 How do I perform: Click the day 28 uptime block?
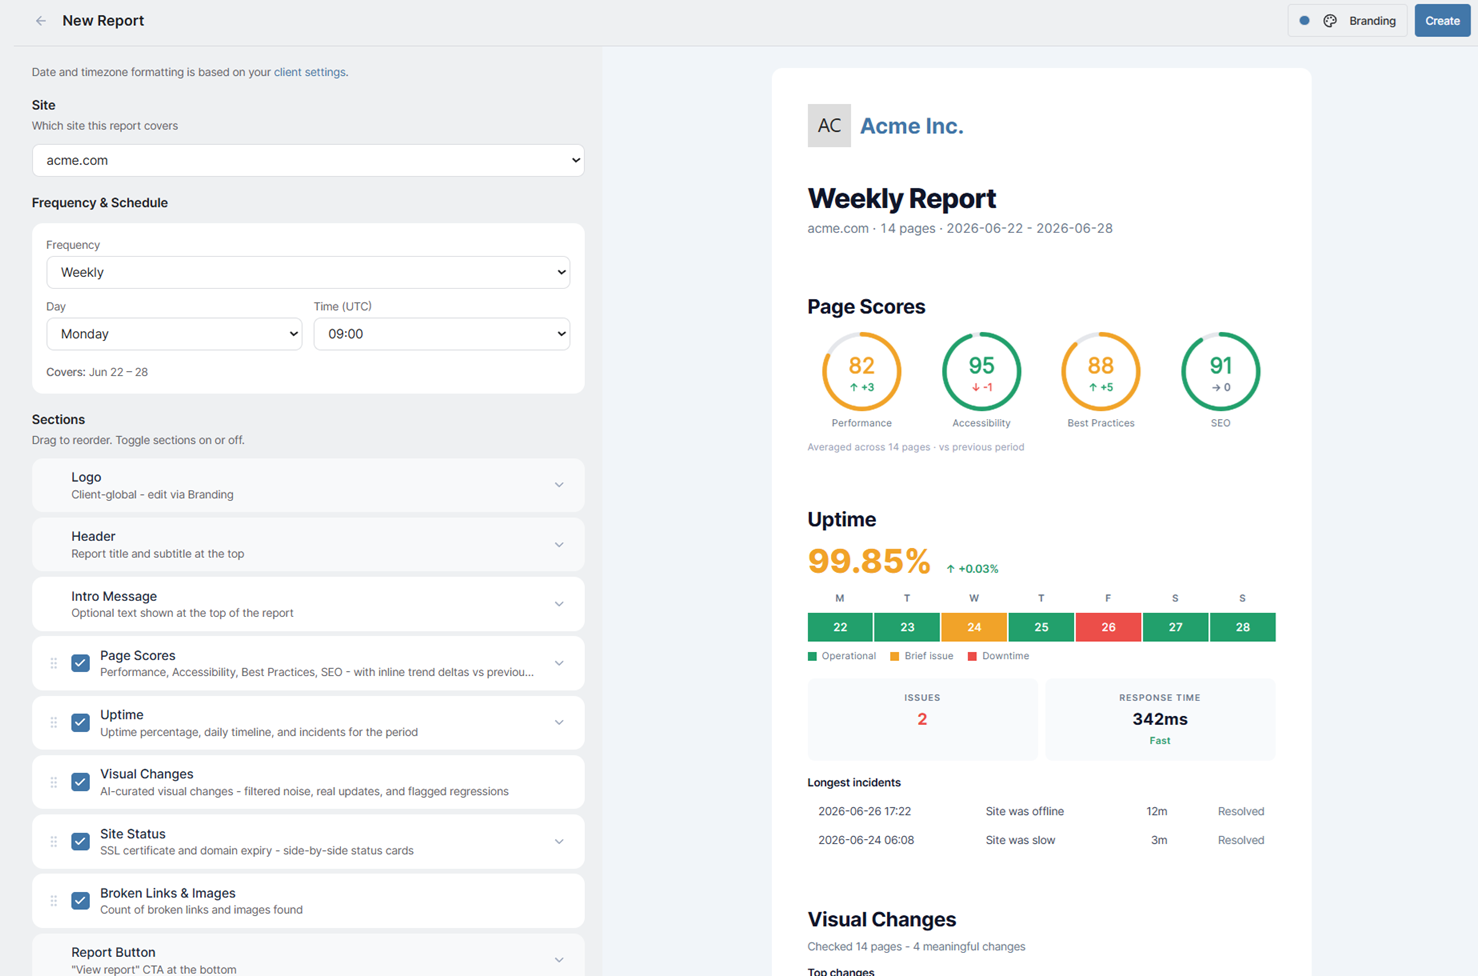pos(1243,627)
